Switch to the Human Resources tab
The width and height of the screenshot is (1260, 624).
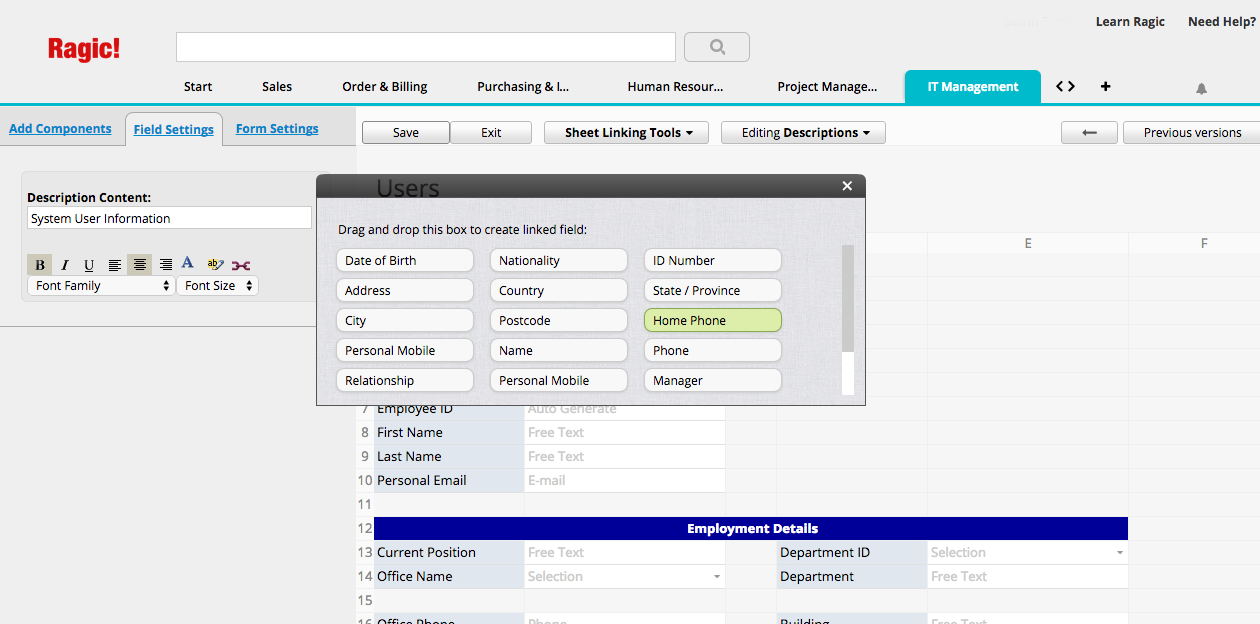675,87
